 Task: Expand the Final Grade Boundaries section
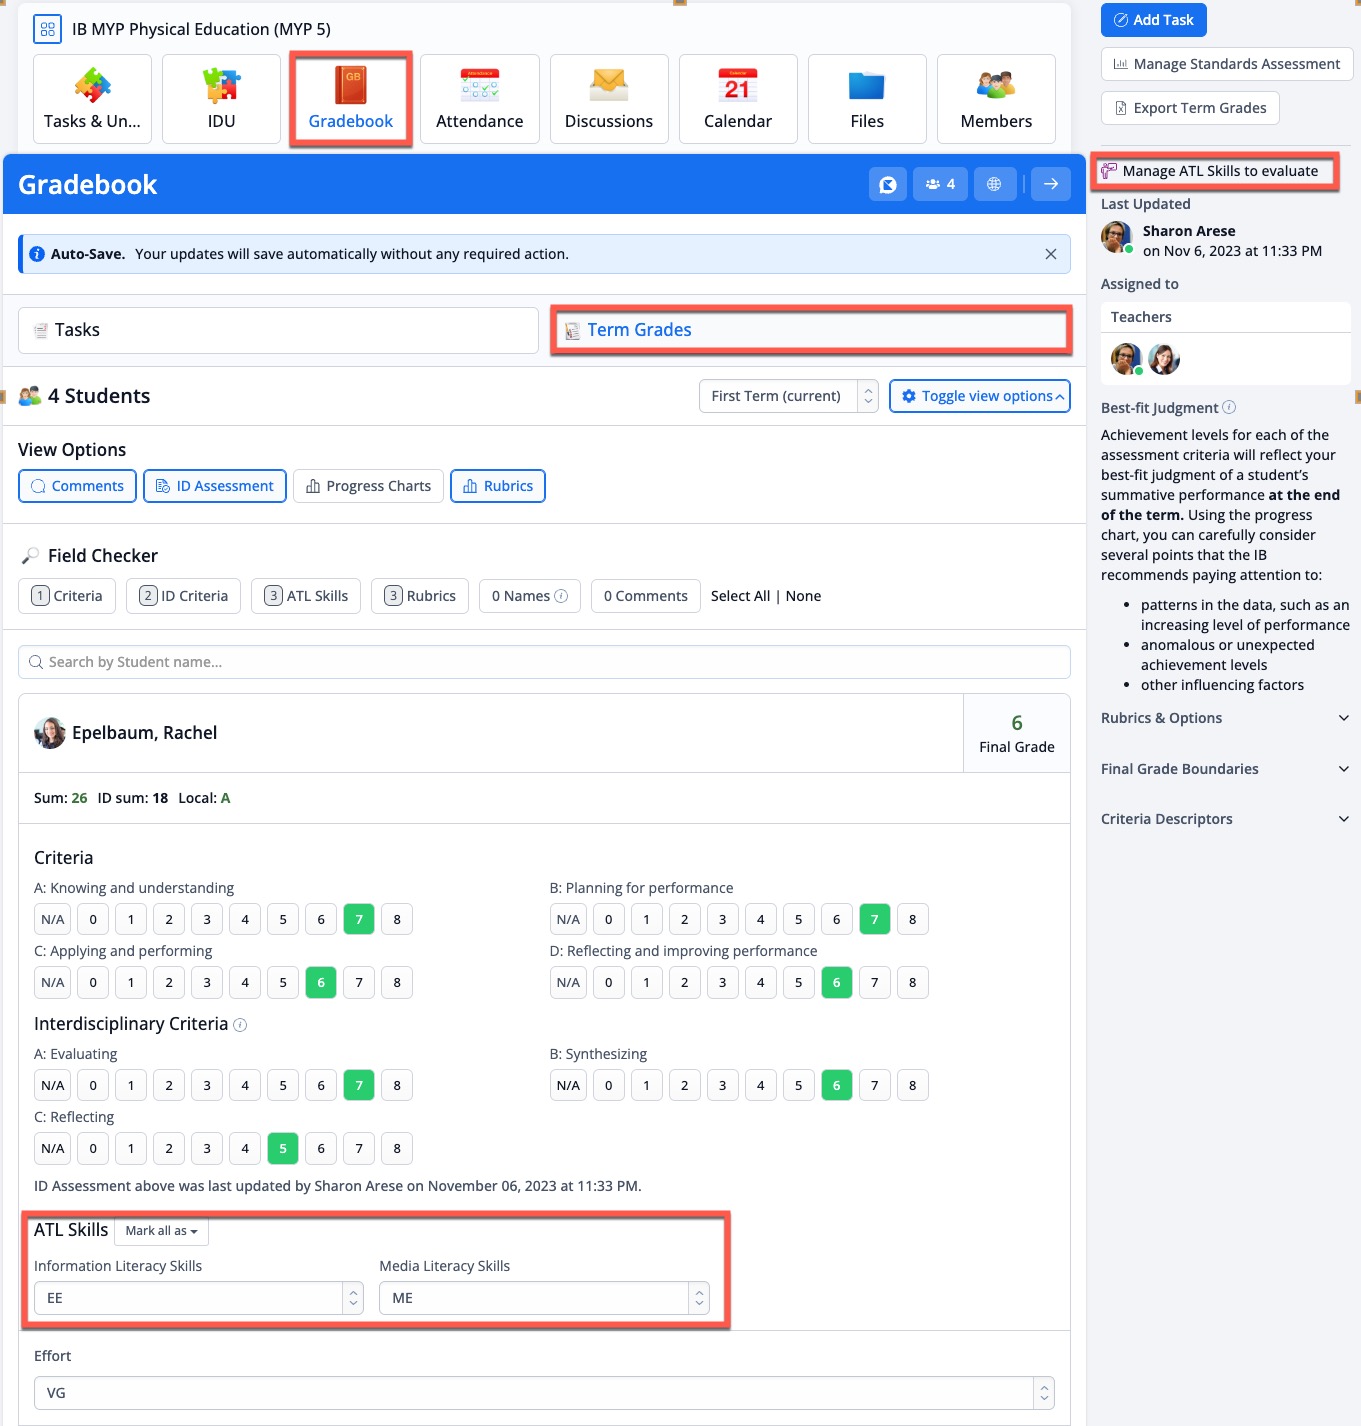pyautogui.click(x=1225, y=769)
